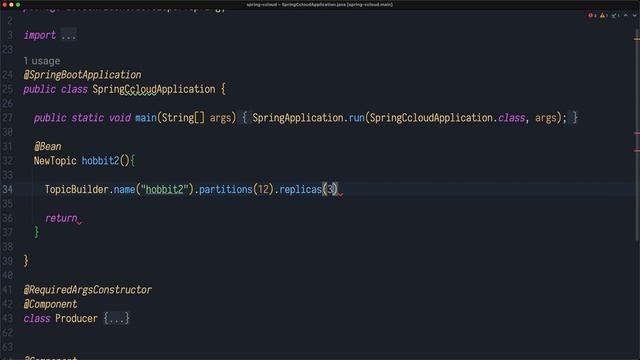Click the yellow window minimize button
Image resolution: width=640 pixels, height=360 pixels.
click(11, 4)
